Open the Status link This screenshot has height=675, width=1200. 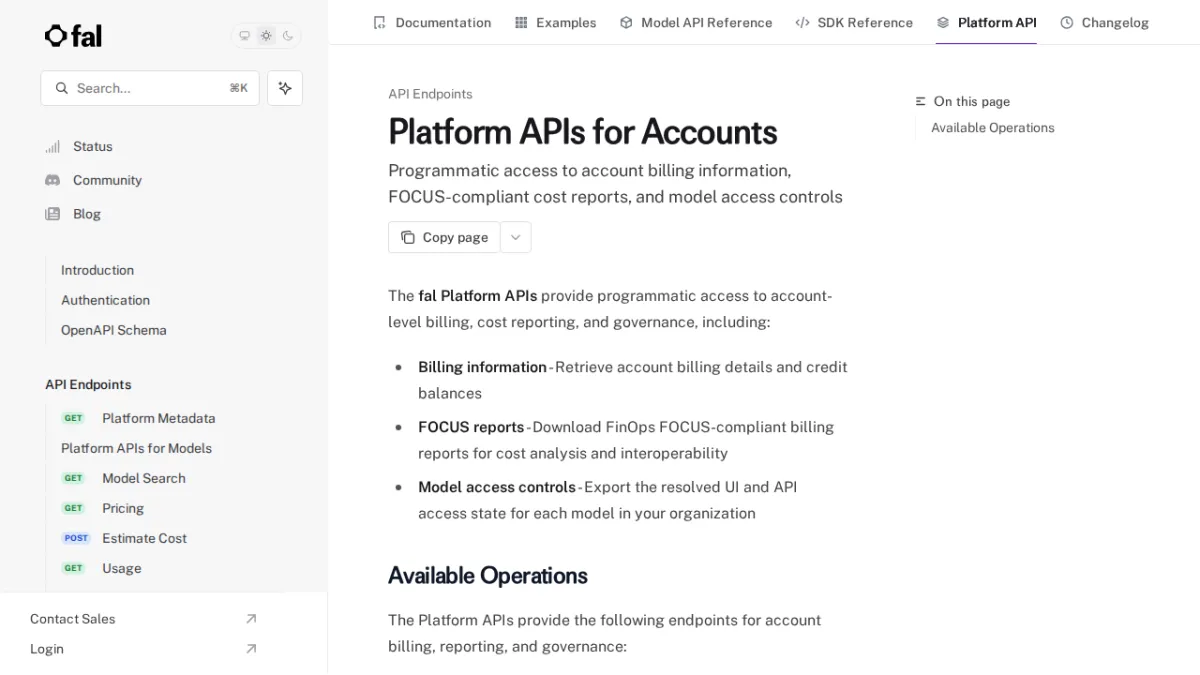[93, 146]
